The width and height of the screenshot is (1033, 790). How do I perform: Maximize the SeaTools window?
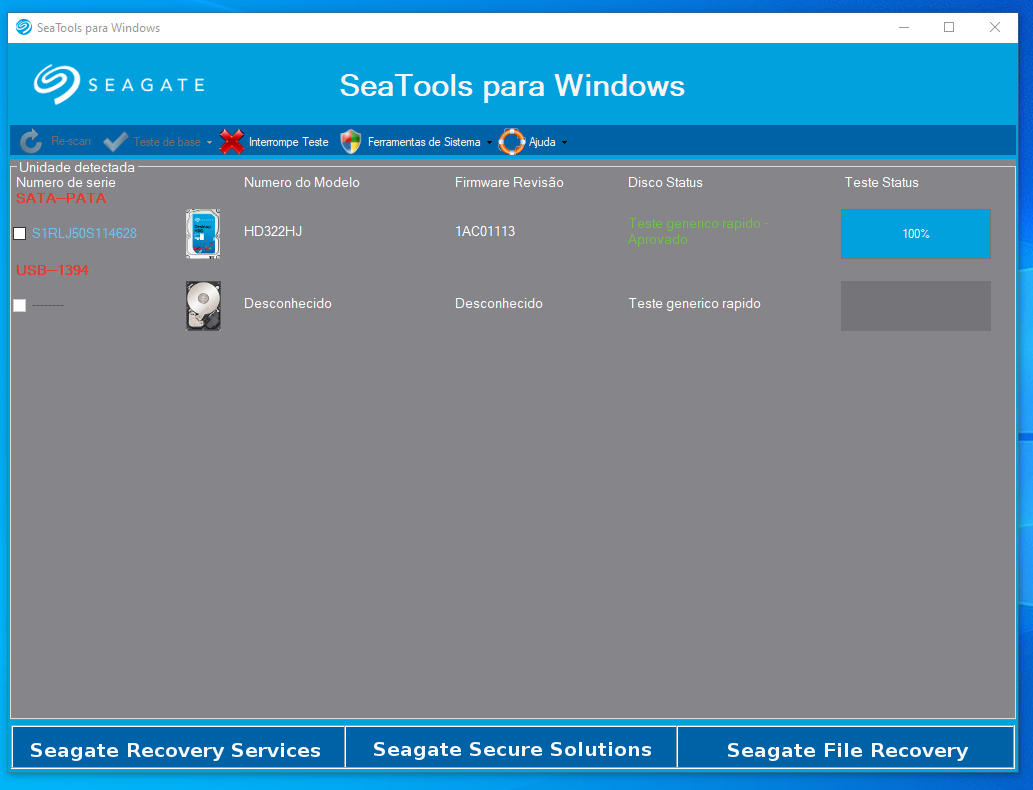[x=949, y=27]
